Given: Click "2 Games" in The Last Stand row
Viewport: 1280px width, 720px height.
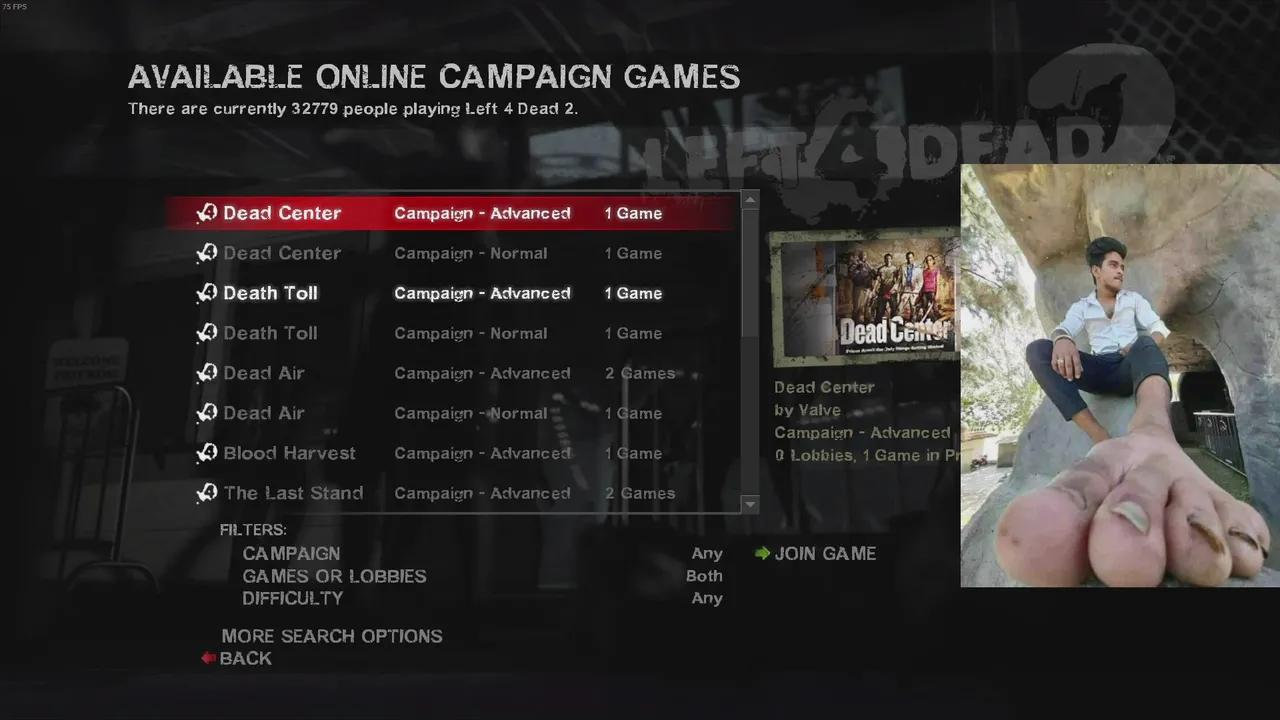Looking at the screenshot, I should (x=640, y=493).
